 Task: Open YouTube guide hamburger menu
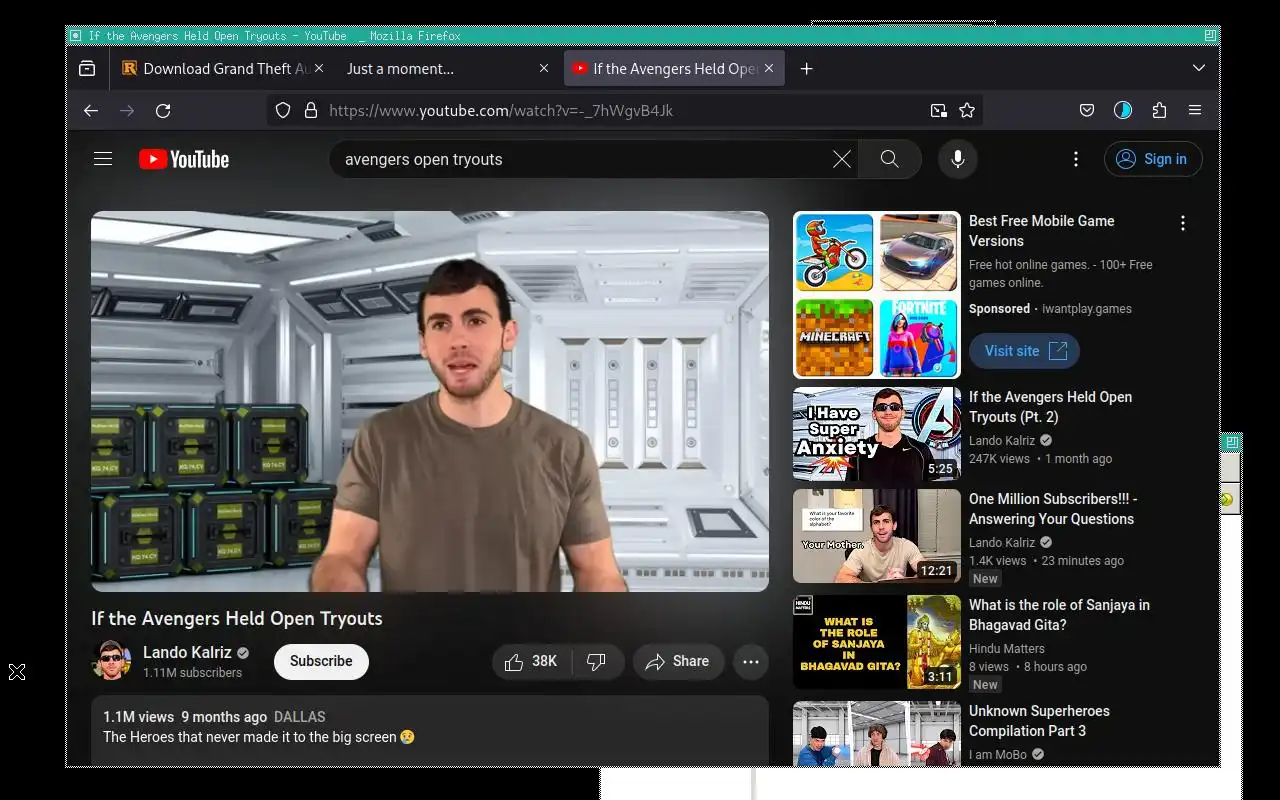click(x=103, y=159)
